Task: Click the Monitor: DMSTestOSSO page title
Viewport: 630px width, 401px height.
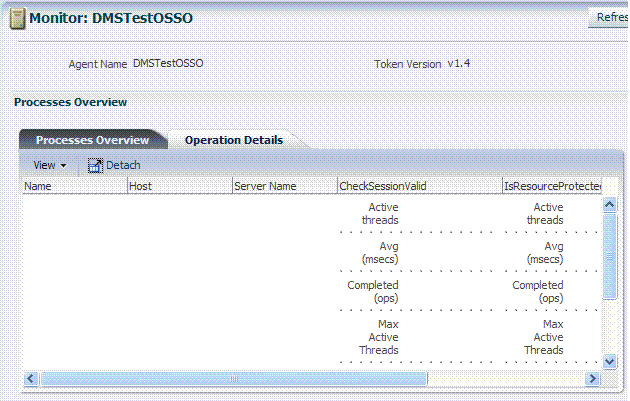Action: 111,18
